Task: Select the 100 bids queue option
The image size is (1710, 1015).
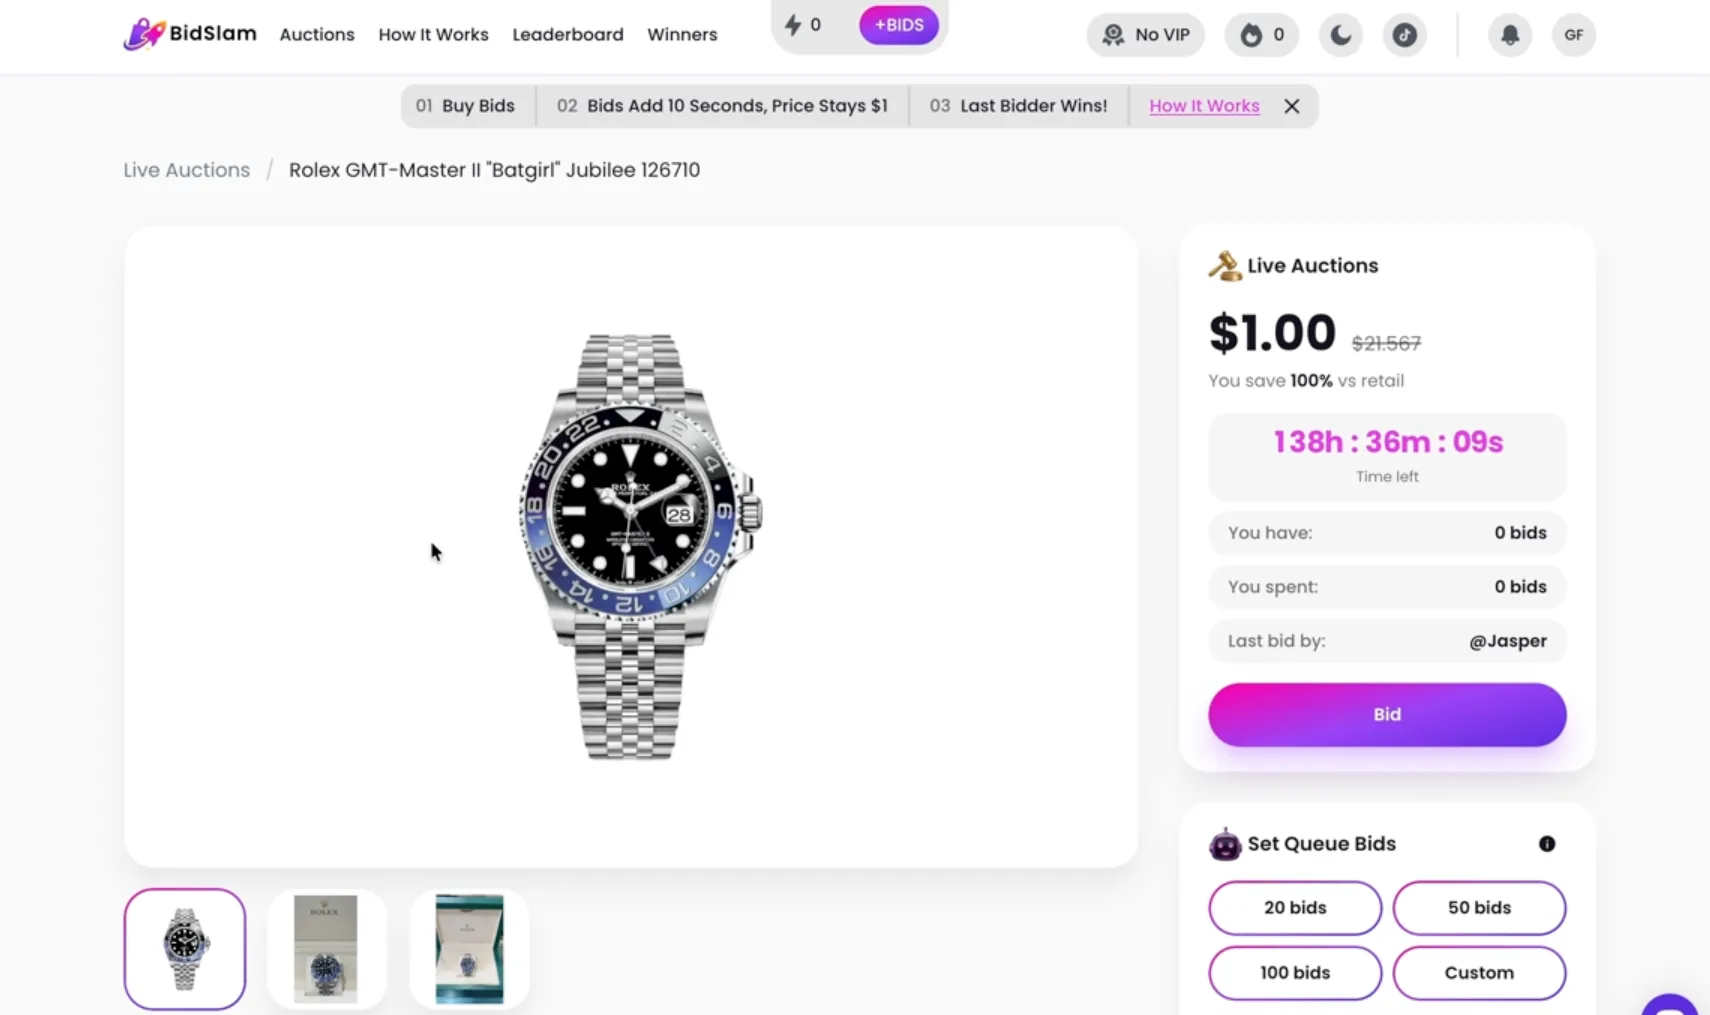Action: tap(1295, 973)
